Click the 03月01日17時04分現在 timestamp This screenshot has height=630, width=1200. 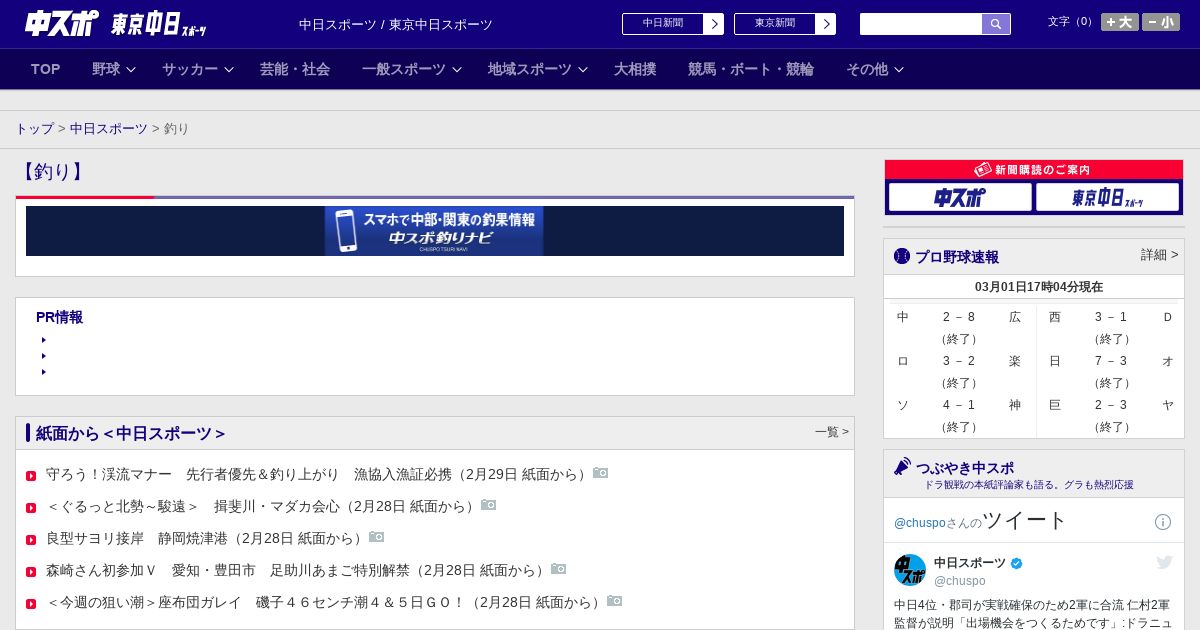pyautogui.click(x=1039, y=287)
